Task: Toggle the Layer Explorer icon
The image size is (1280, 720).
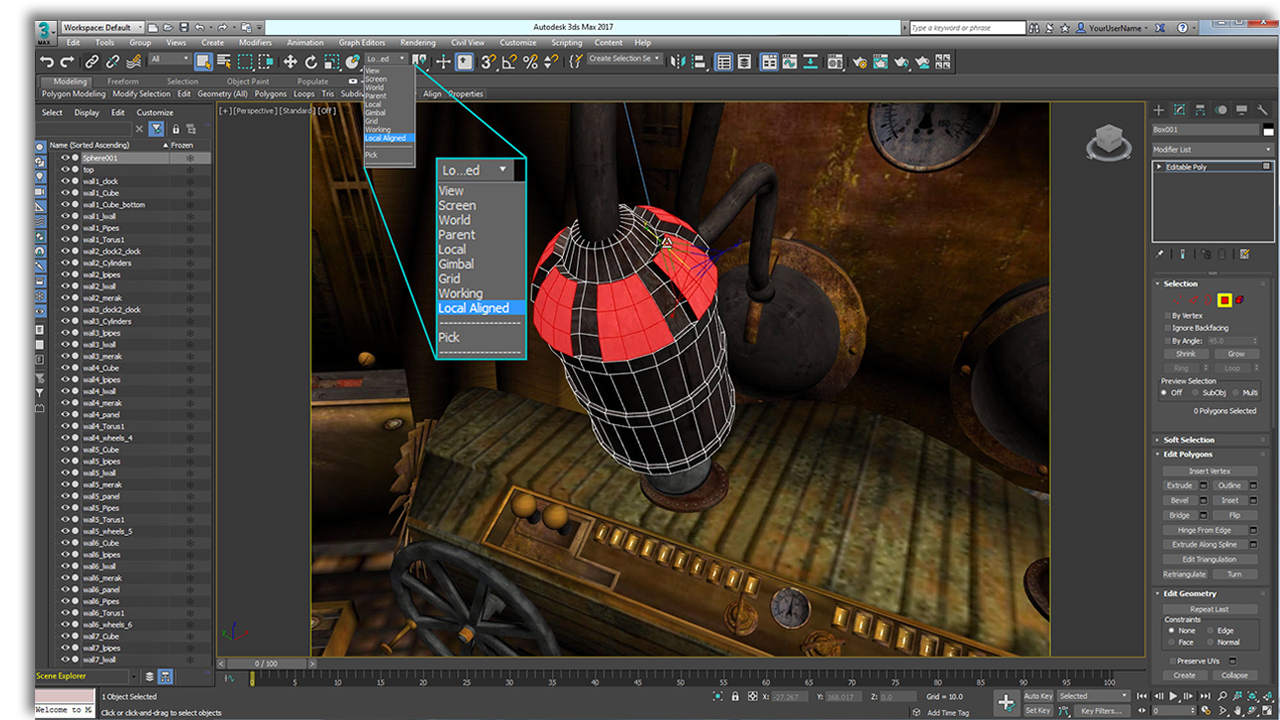Action: [x=745, y=62]
